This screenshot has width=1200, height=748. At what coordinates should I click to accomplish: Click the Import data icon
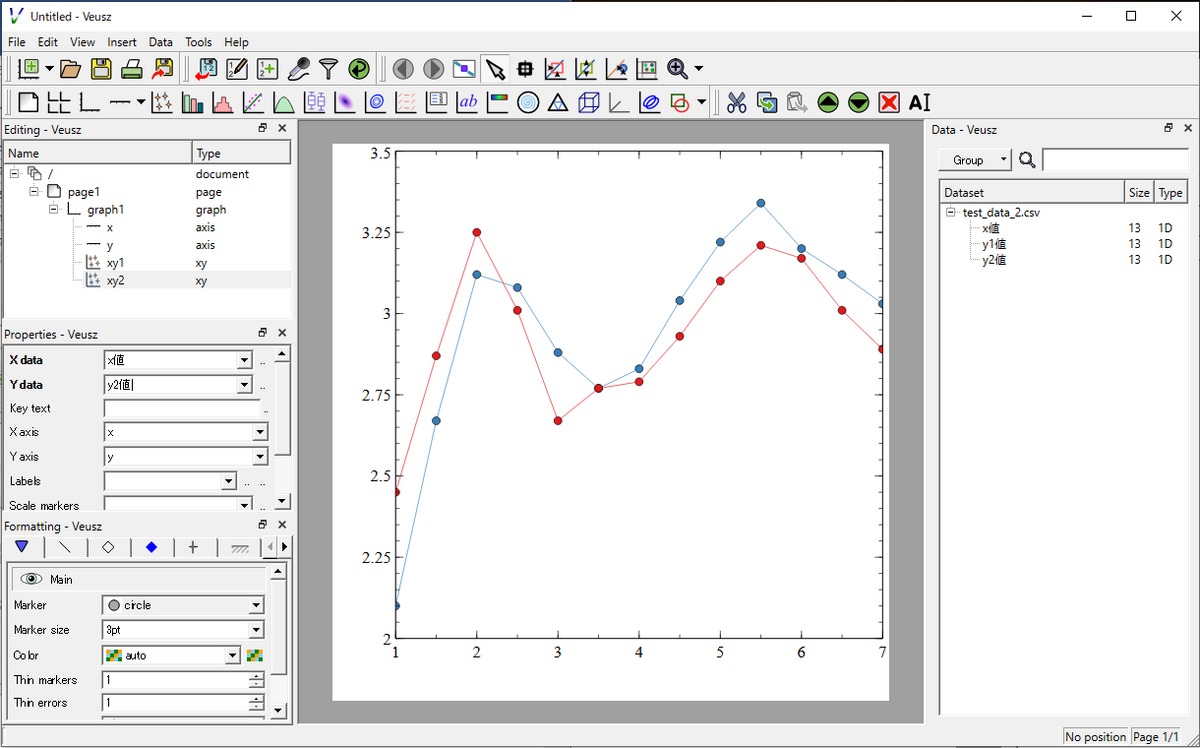point(207,69)
